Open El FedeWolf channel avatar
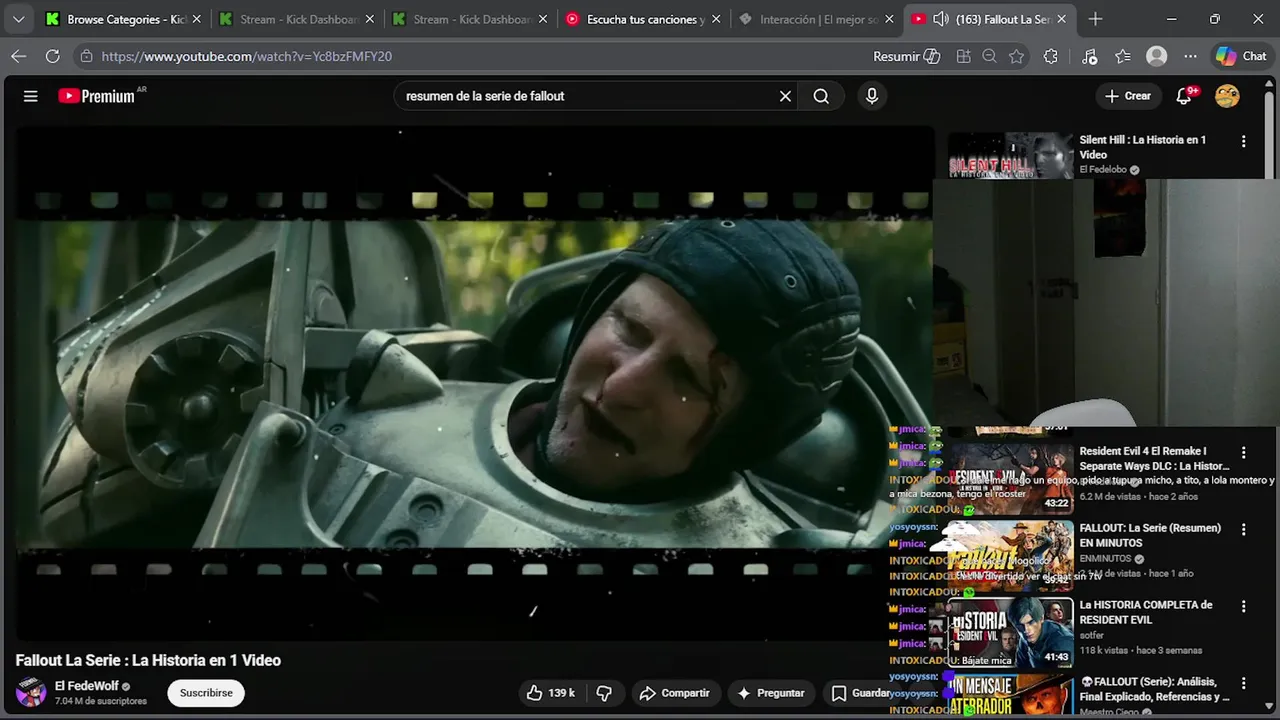Viewport: 1280px width, 720px height. point(31,692)
